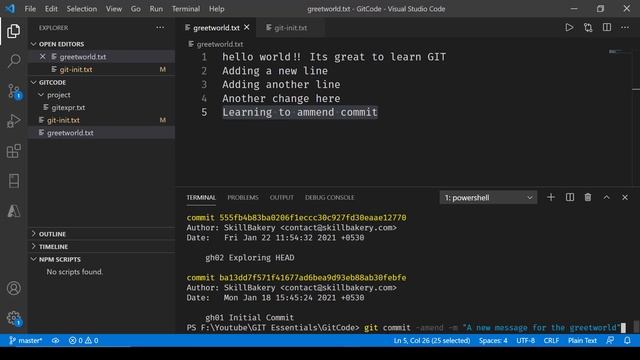Open notifications bell in status bar
The width and height of the screenshot is (640, 360).
coord(627,340)
